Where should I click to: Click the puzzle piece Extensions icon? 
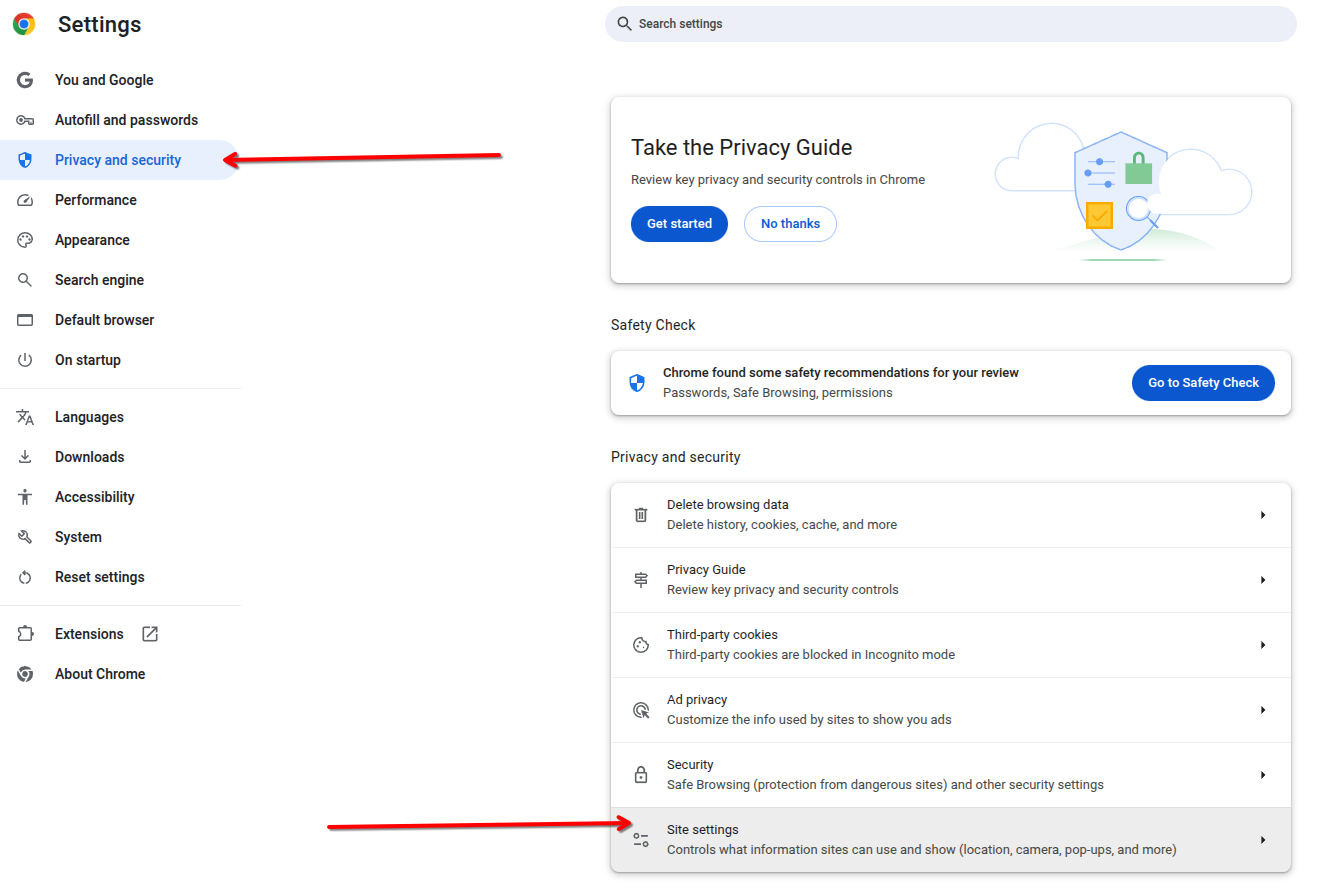[25, 634]
